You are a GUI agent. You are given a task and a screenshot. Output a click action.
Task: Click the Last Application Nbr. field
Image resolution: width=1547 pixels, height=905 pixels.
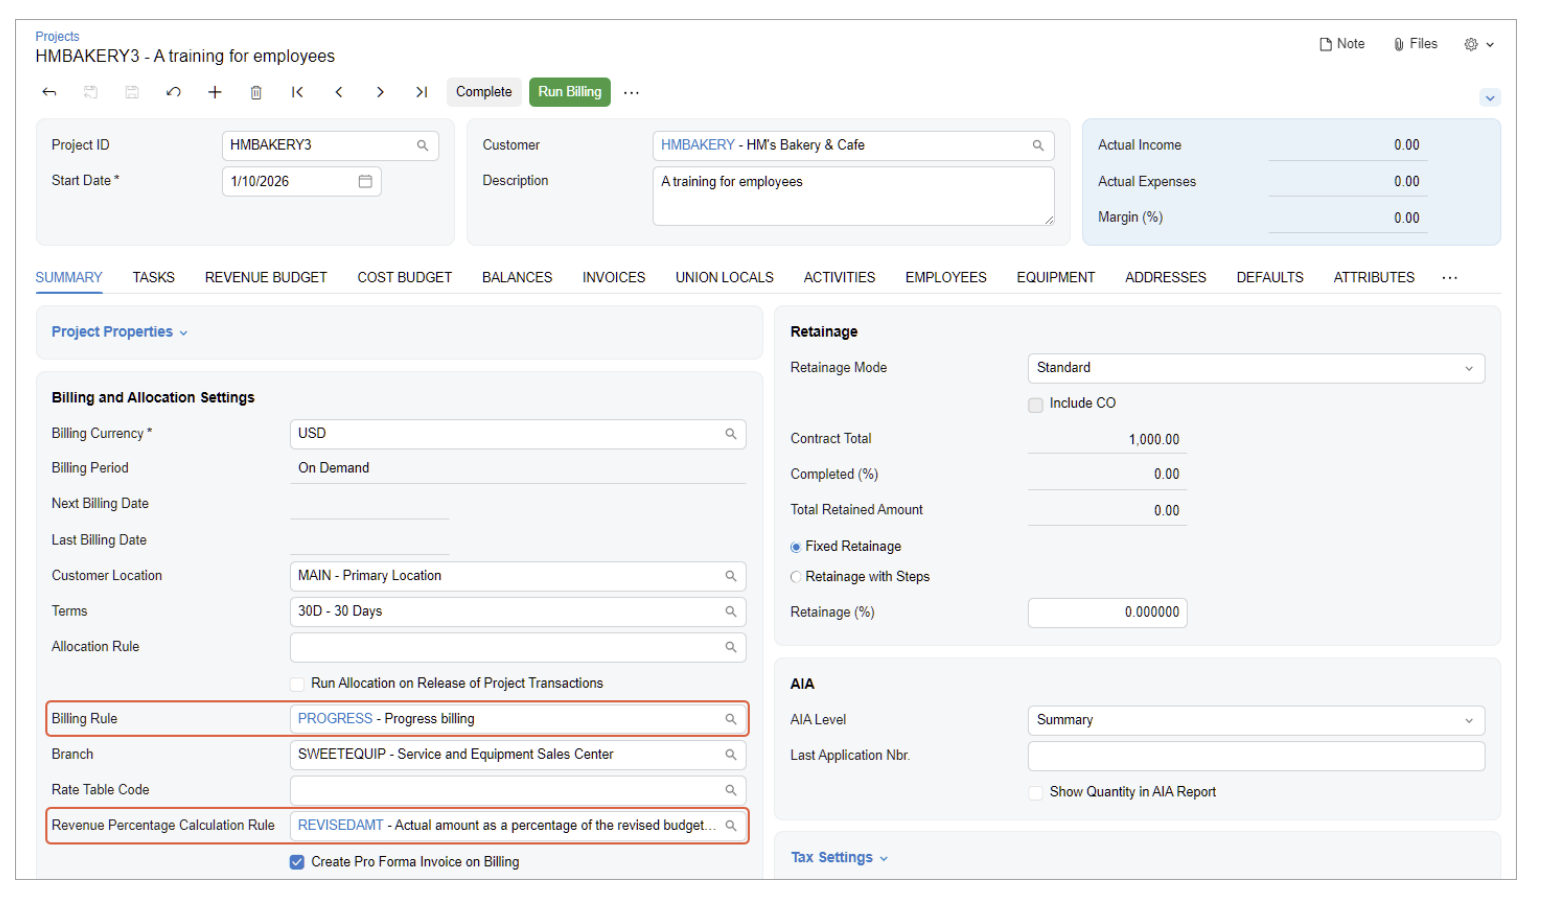click(x=1256, y=756)
